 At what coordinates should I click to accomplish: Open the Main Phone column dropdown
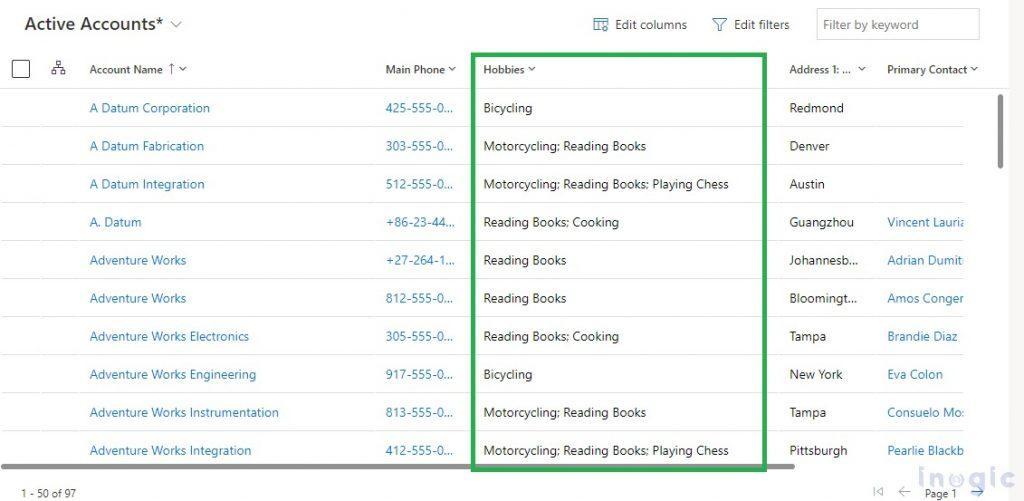452,69
